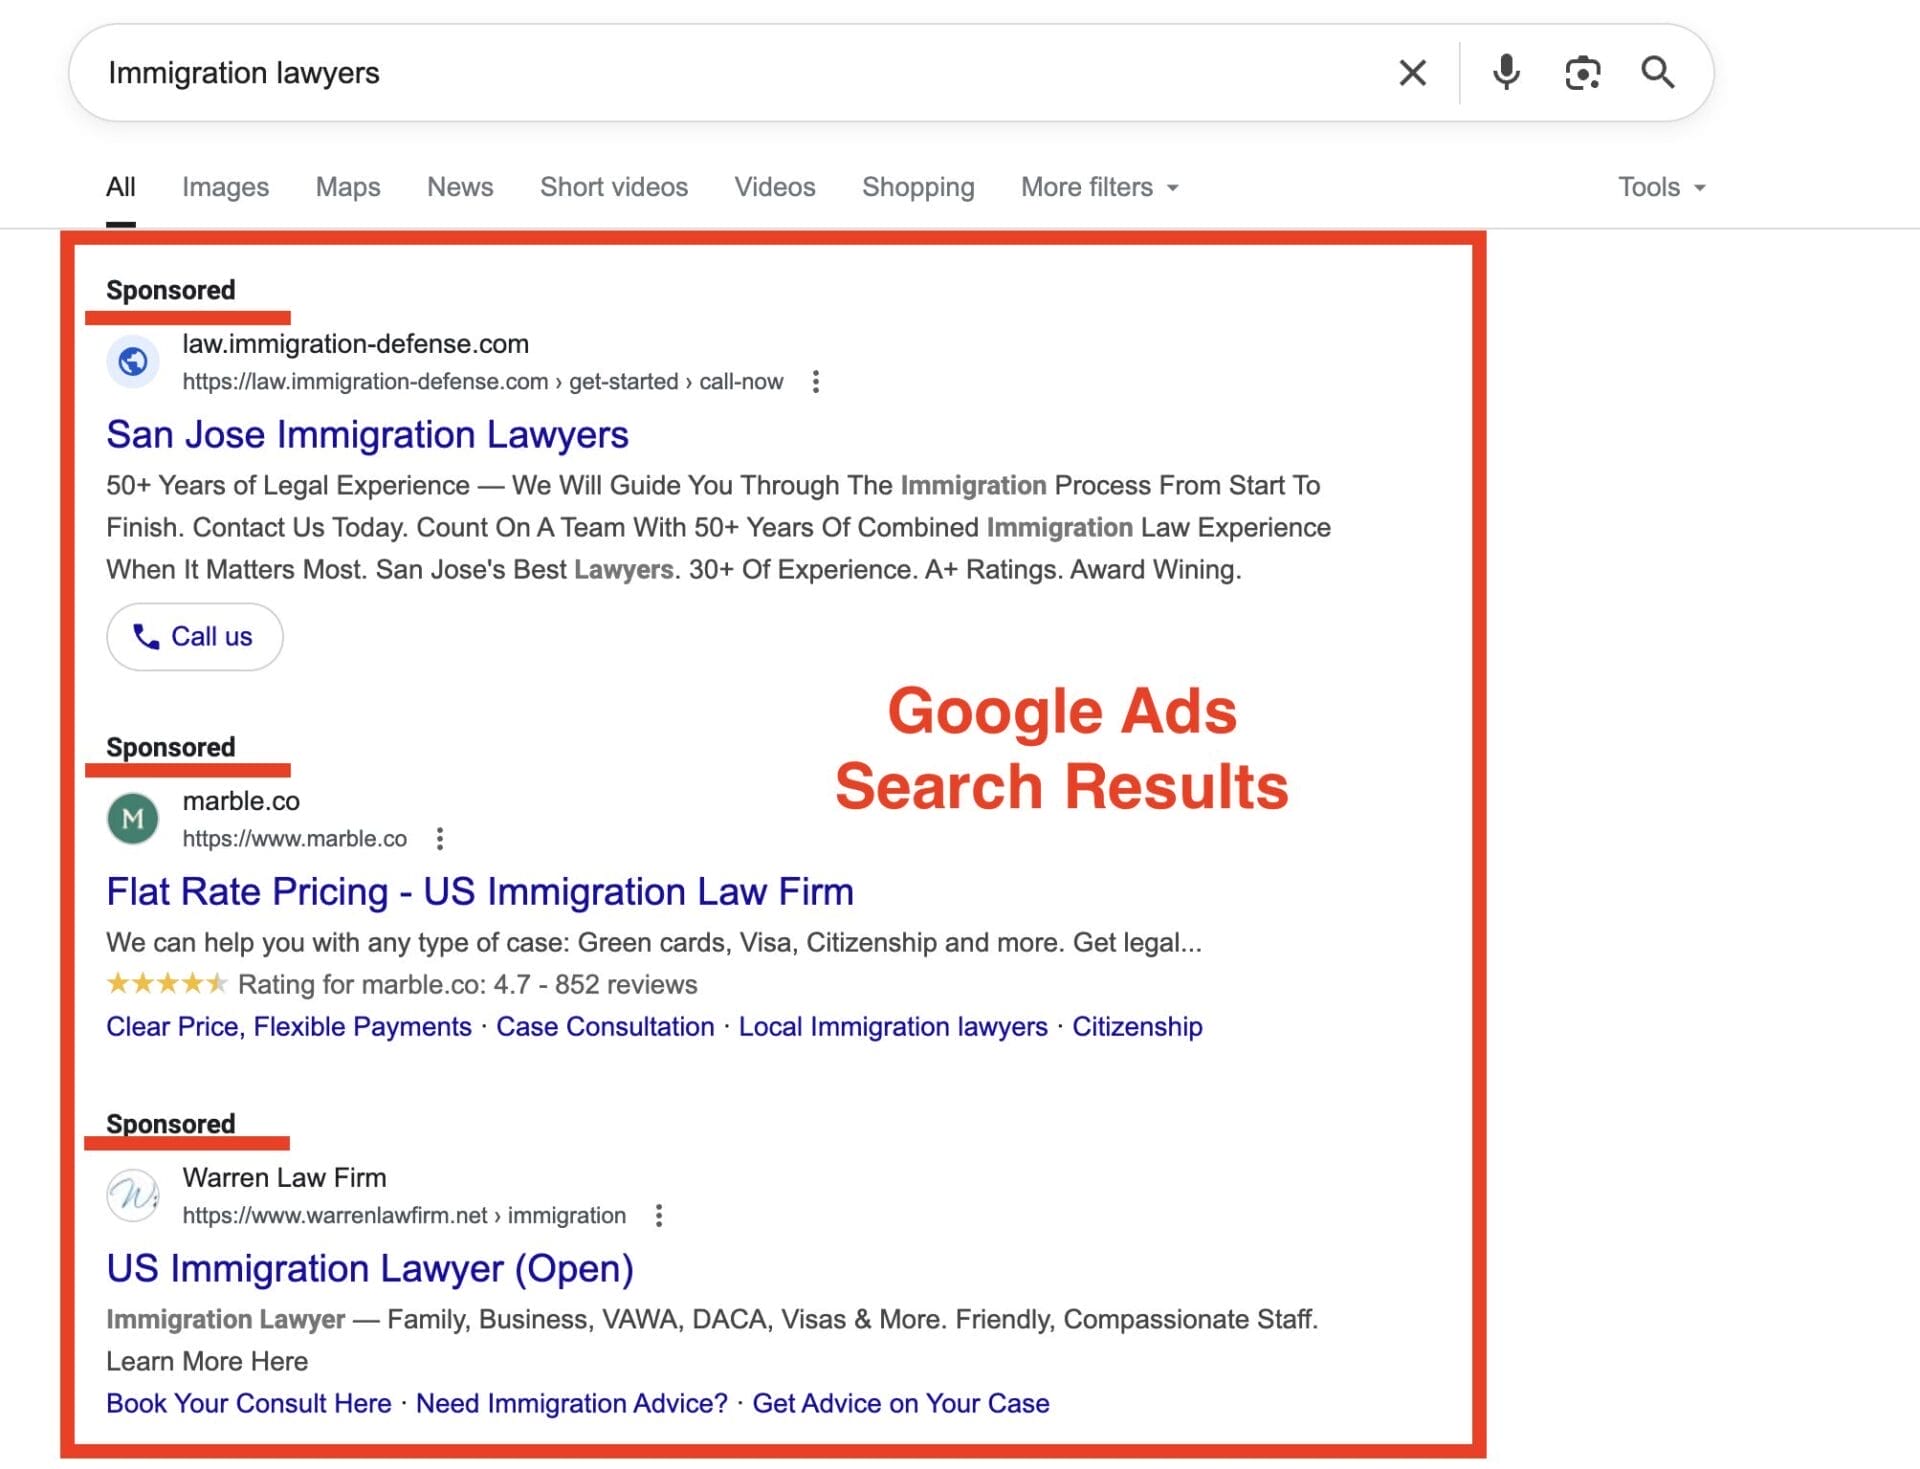Open the three-dot menu for Warren Law Firm
This screenshot has width=1920, height=1469.
[659, 1215]
